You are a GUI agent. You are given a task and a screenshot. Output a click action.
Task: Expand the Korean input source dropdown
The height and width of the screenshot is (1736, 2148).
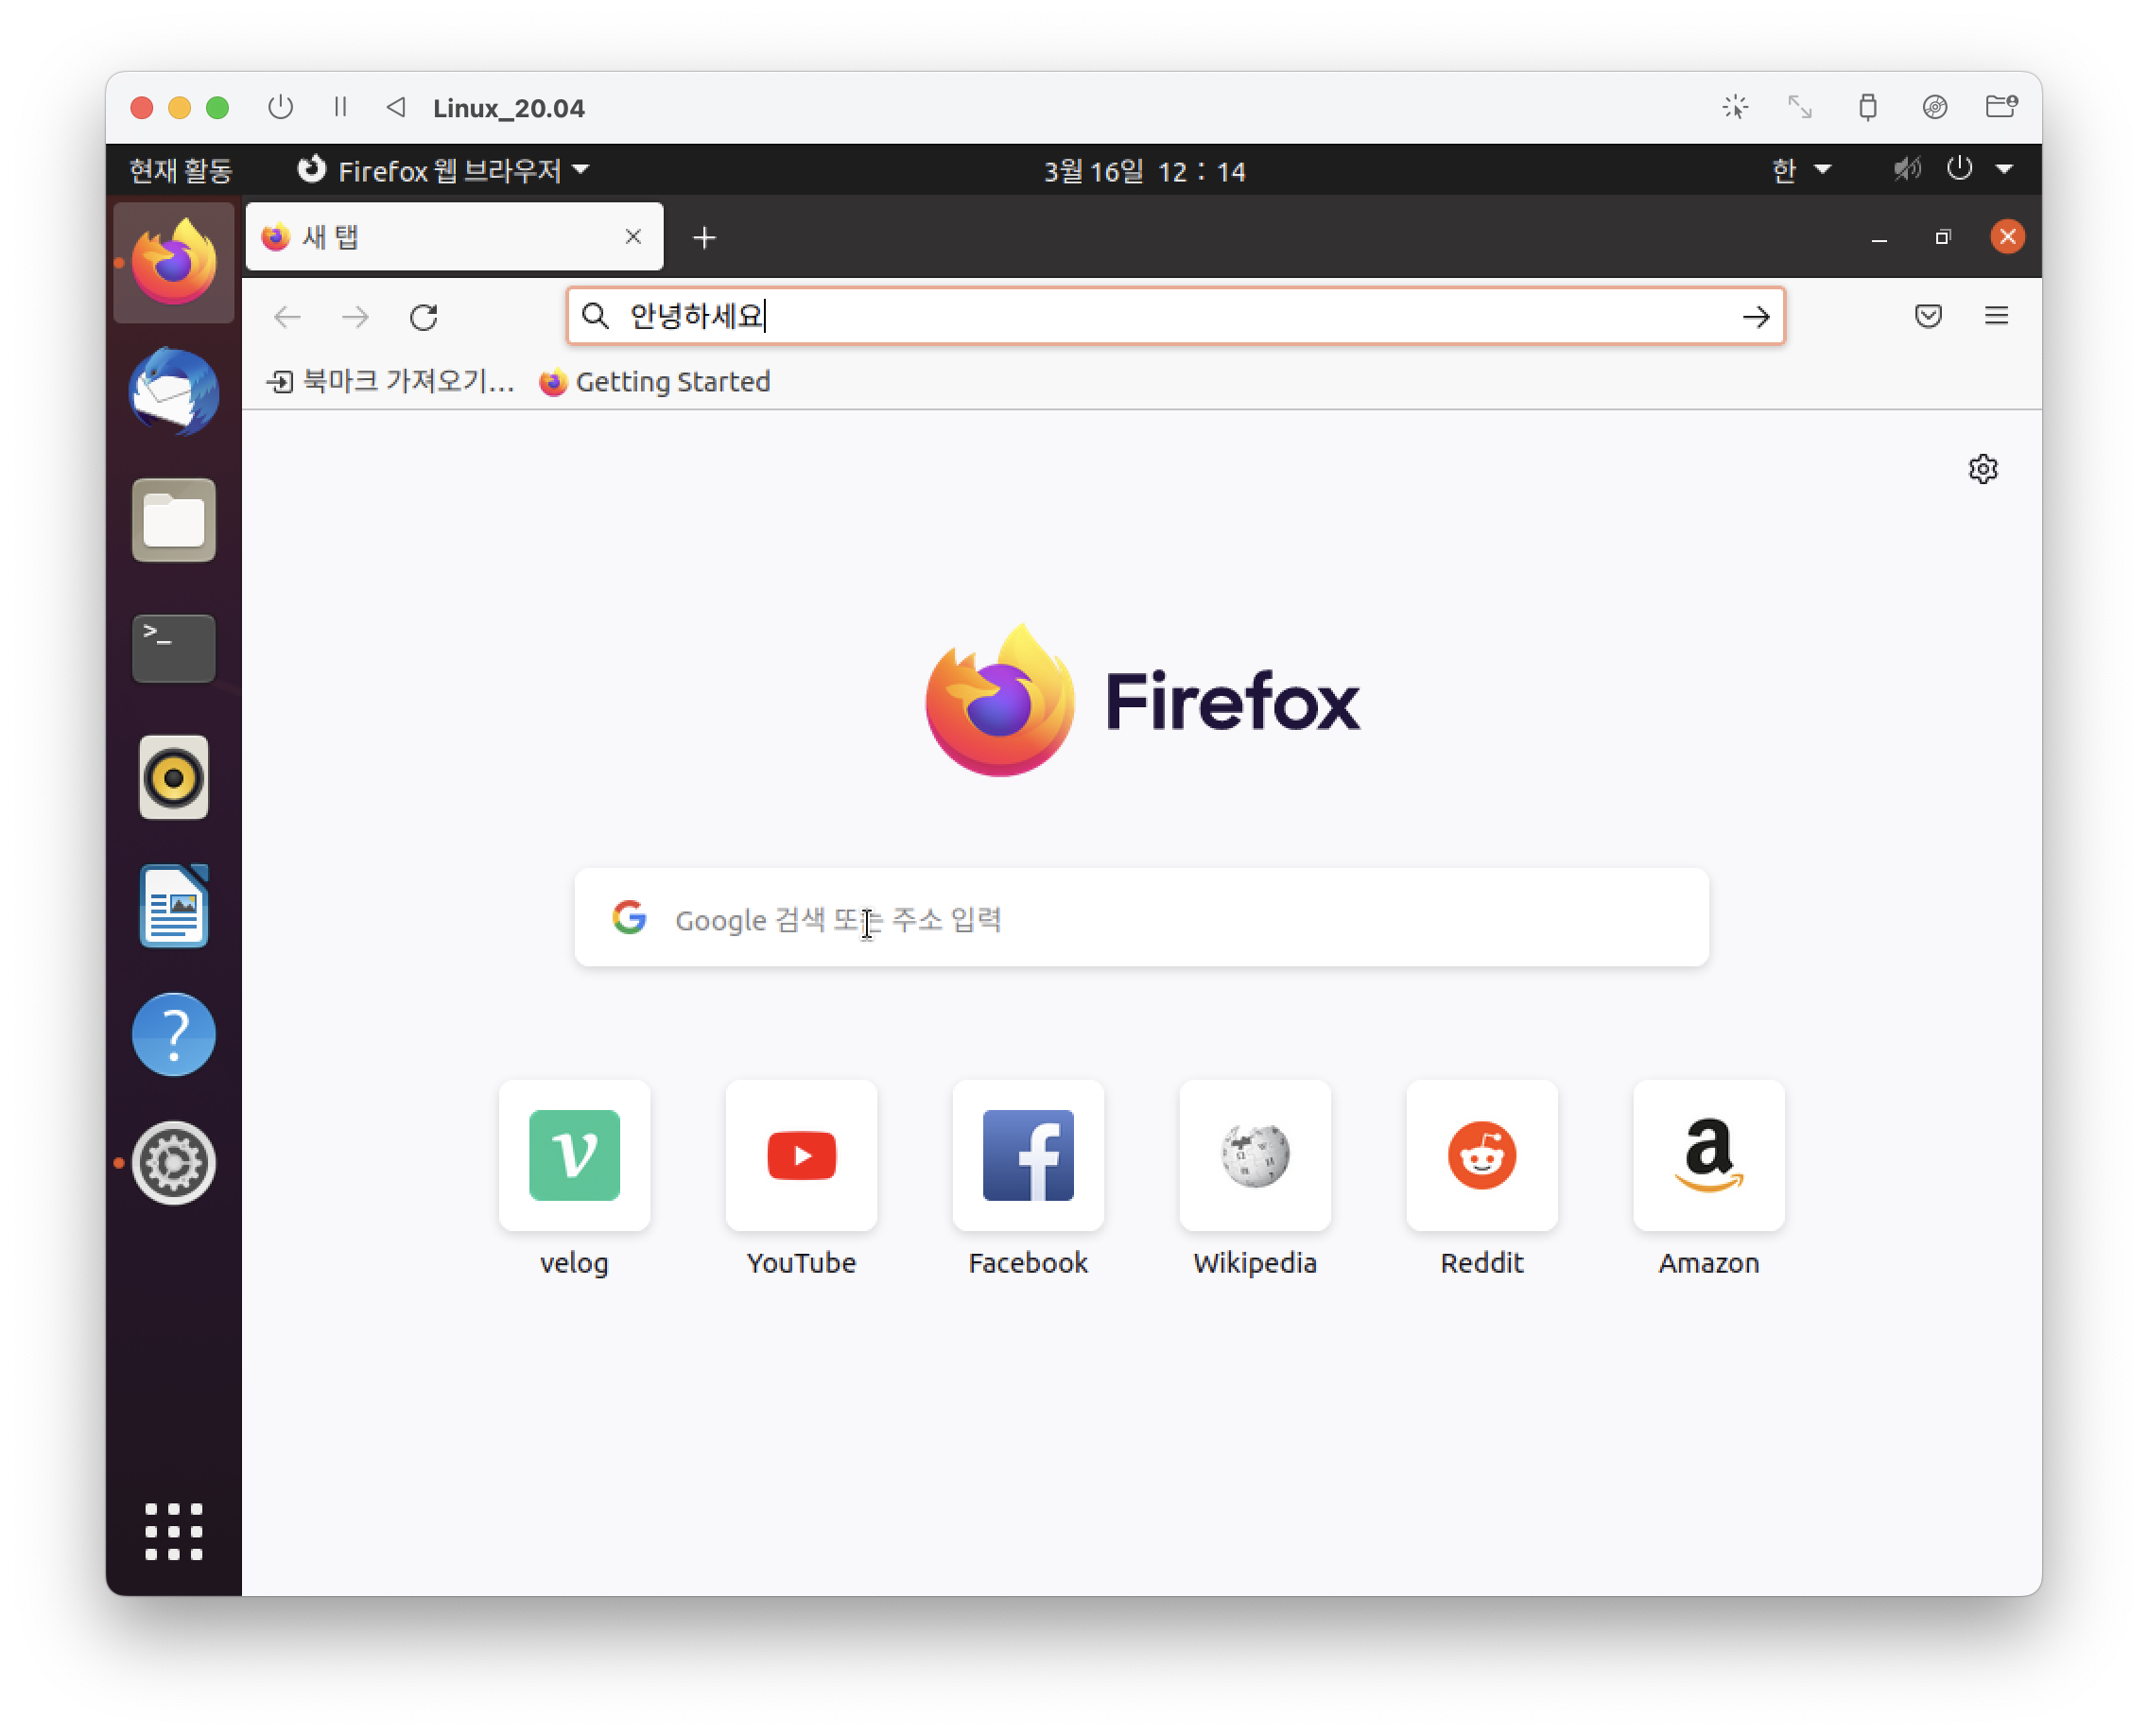1800,170
